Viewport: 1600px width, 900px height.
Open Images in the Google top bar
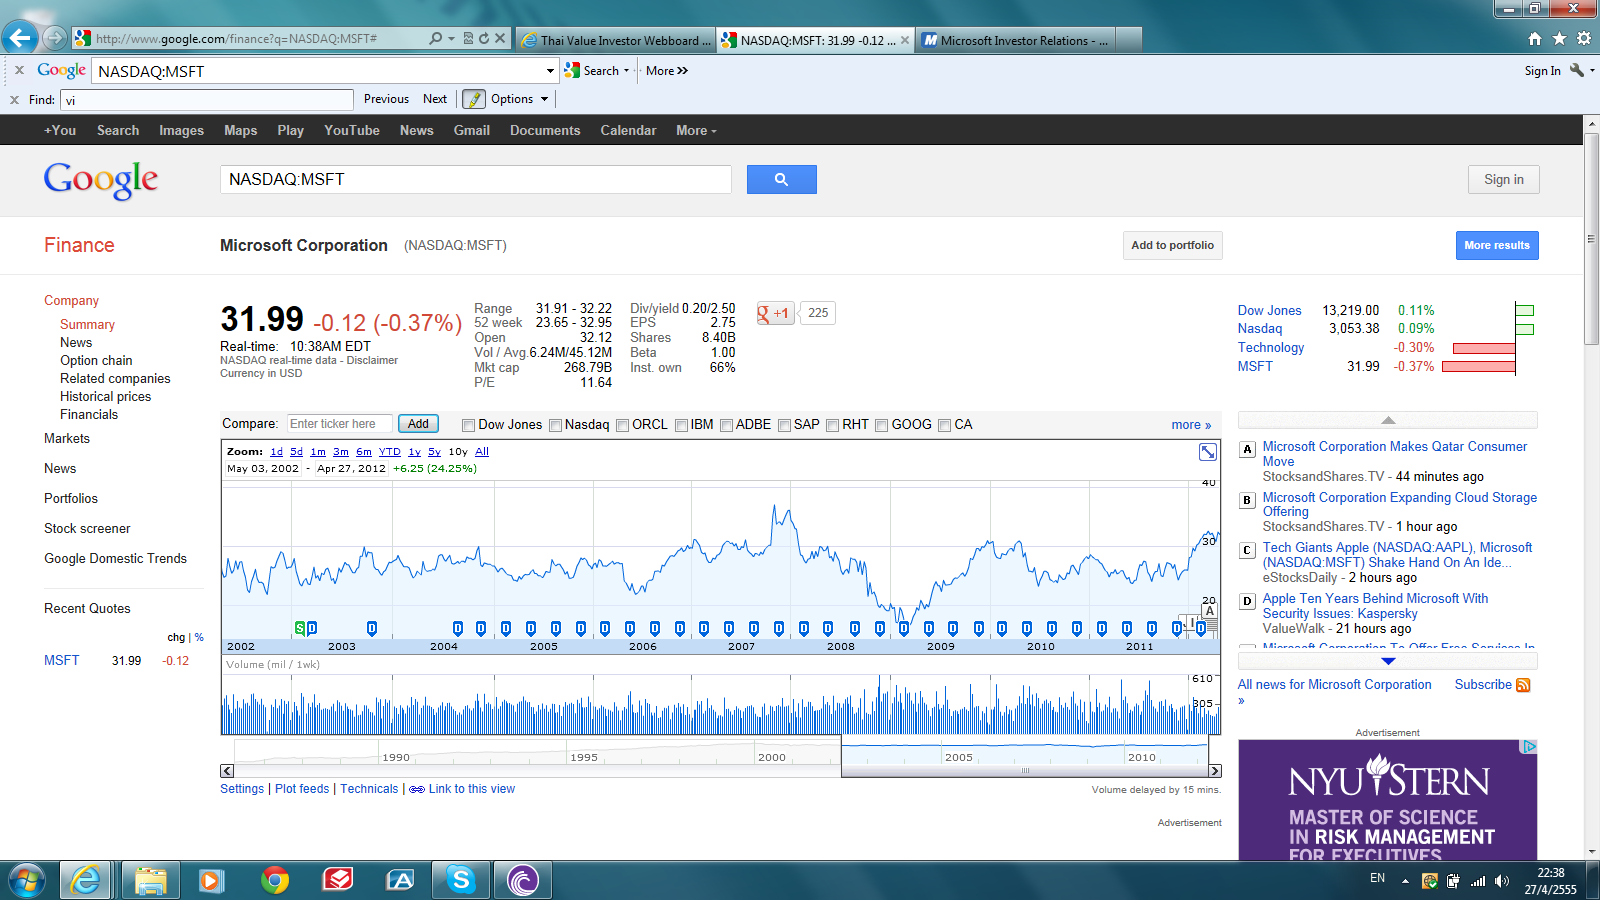coord(181,131)
